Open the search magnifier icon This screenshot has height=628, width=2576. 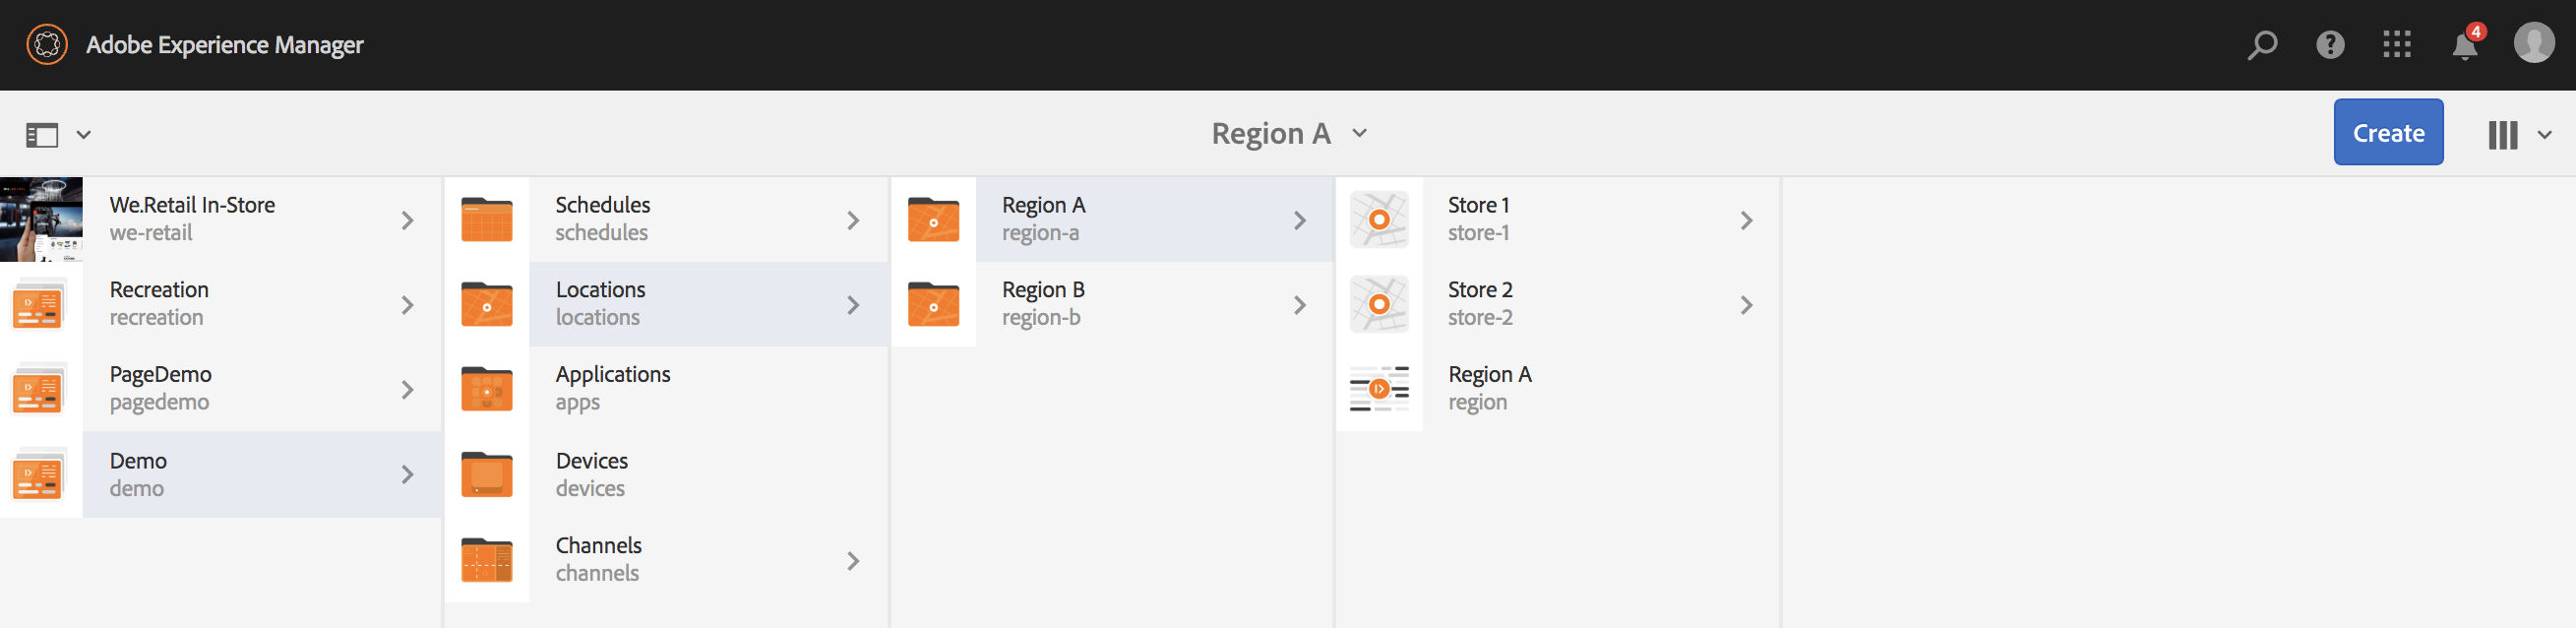[2261, 45]
